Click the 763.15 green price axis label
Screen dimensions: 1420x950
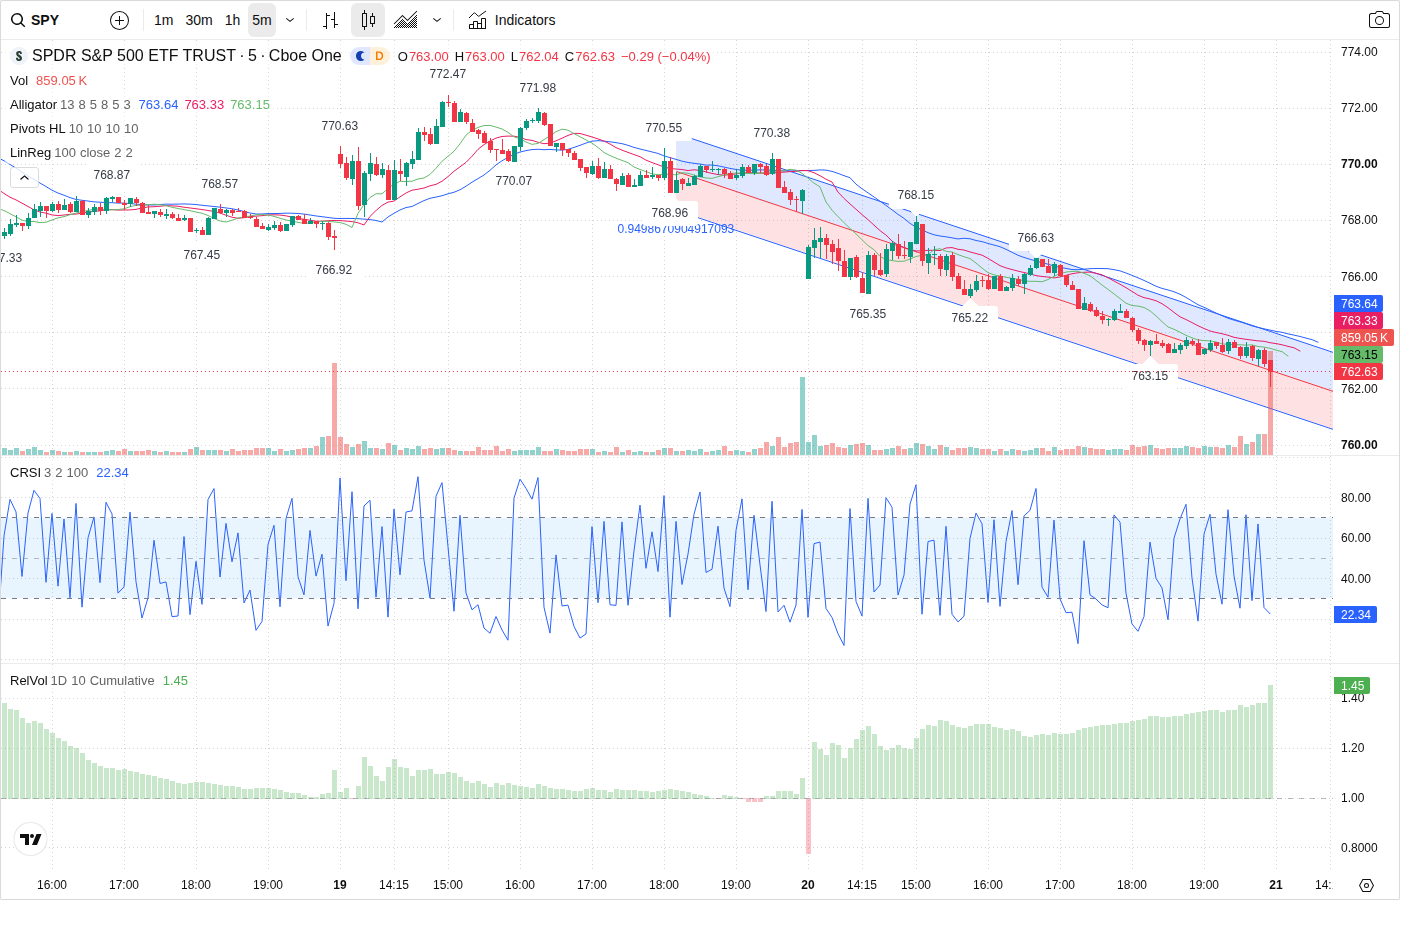point(1359,355)
